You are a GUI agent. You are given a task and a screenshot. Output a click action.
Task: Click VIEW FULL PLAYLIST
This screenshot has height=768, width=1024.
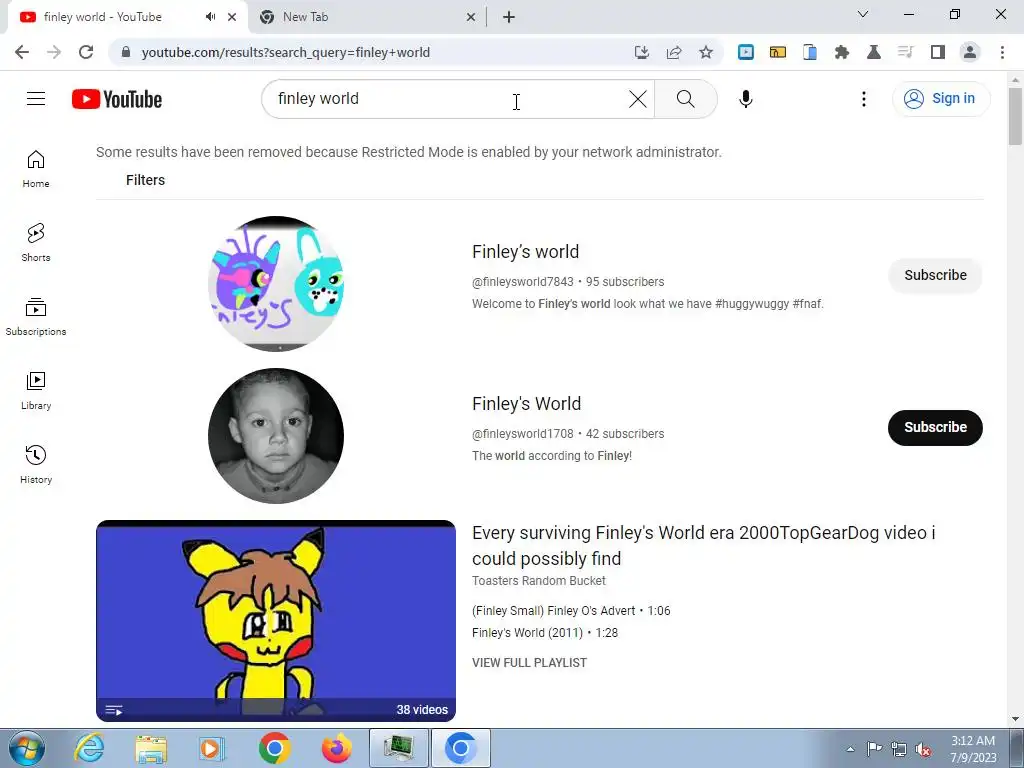pyautogui.click(x=530, y=663)
